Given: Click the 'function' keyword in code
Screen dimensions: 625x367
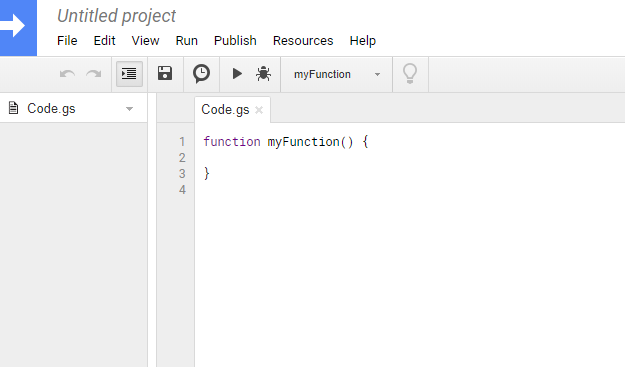Looking at the screenshot, I should tap(232, 142).
